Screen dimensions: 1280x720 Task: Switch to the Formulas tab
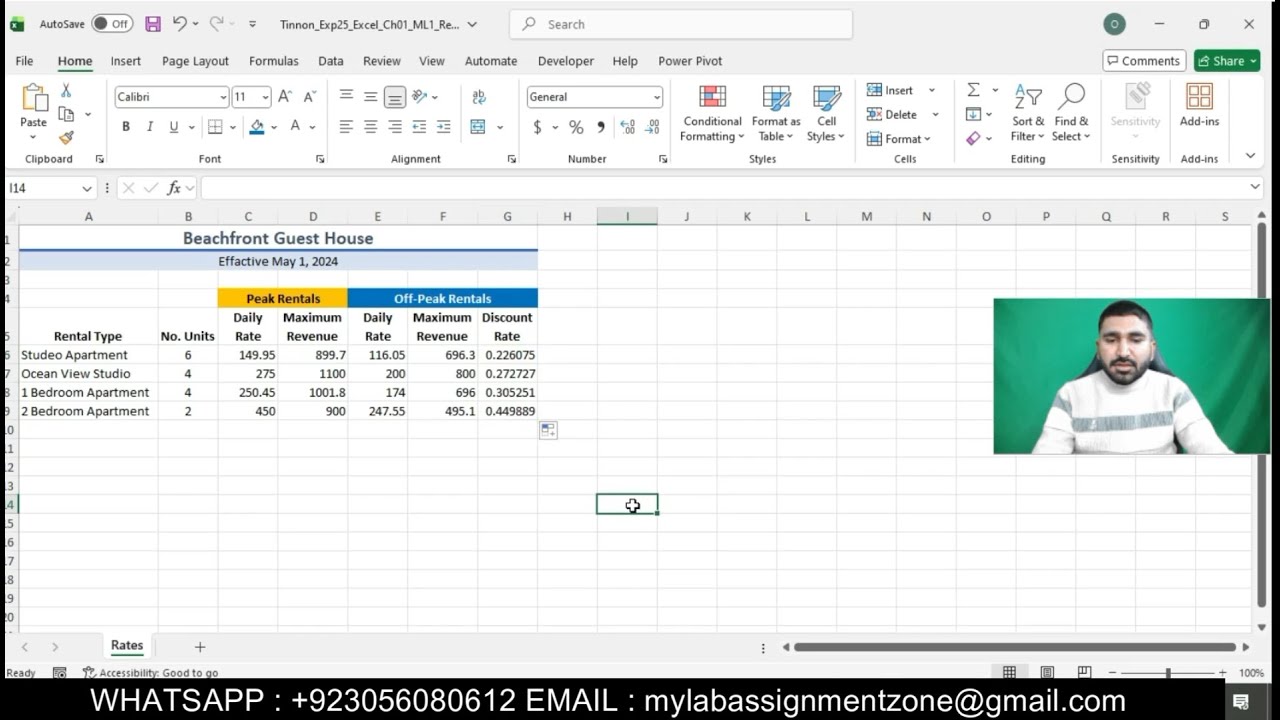(274, 61)
